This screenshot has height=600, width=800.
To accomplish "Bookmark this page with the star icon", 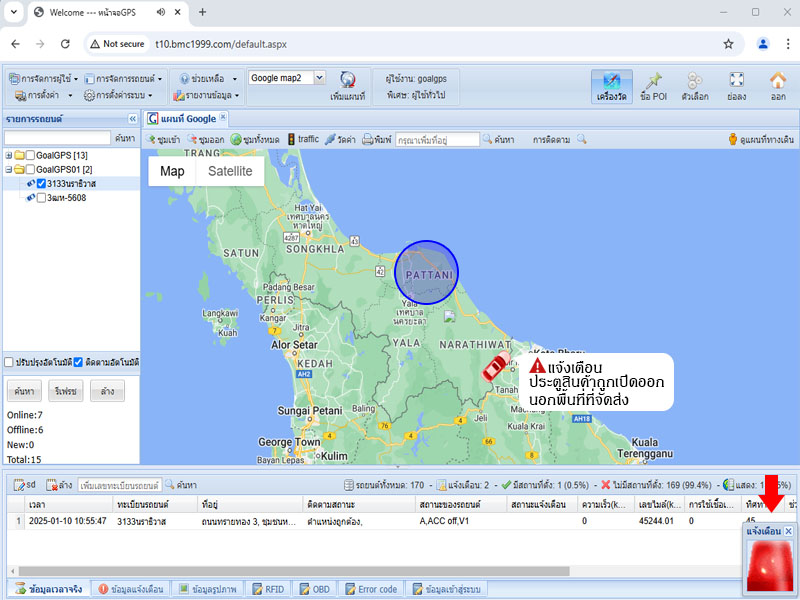I will click(x=729, y=44).
